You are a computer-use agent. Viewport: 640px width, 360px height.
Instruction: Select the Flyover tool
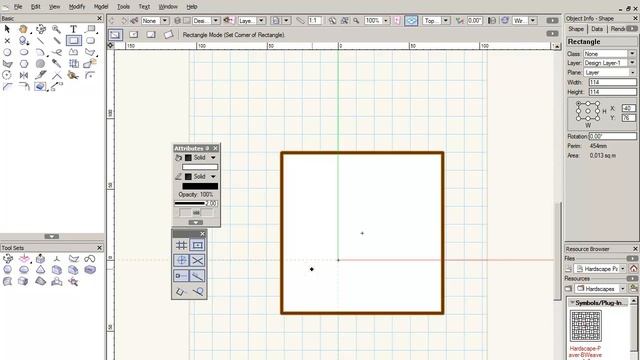point(40,29)
